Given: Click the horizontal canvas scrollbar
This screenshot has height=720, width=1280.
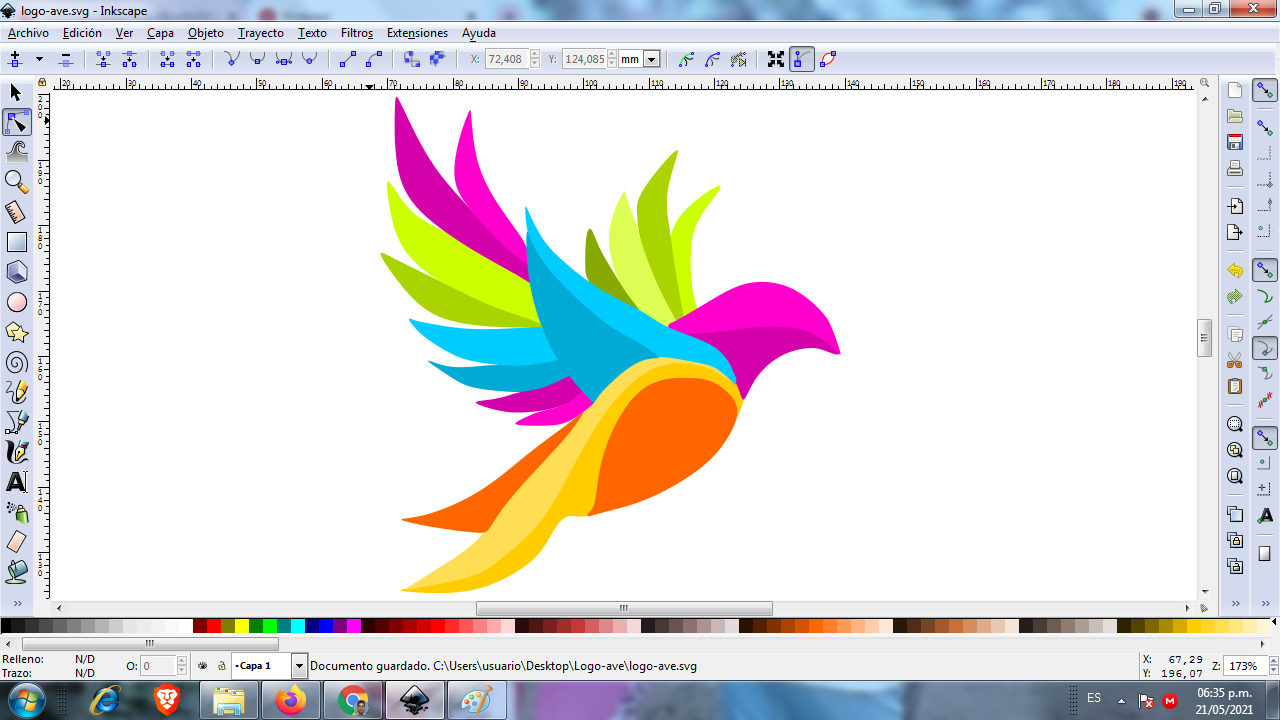Looking at the screenshot, I should pyautogui.click(x=623, y=608).
